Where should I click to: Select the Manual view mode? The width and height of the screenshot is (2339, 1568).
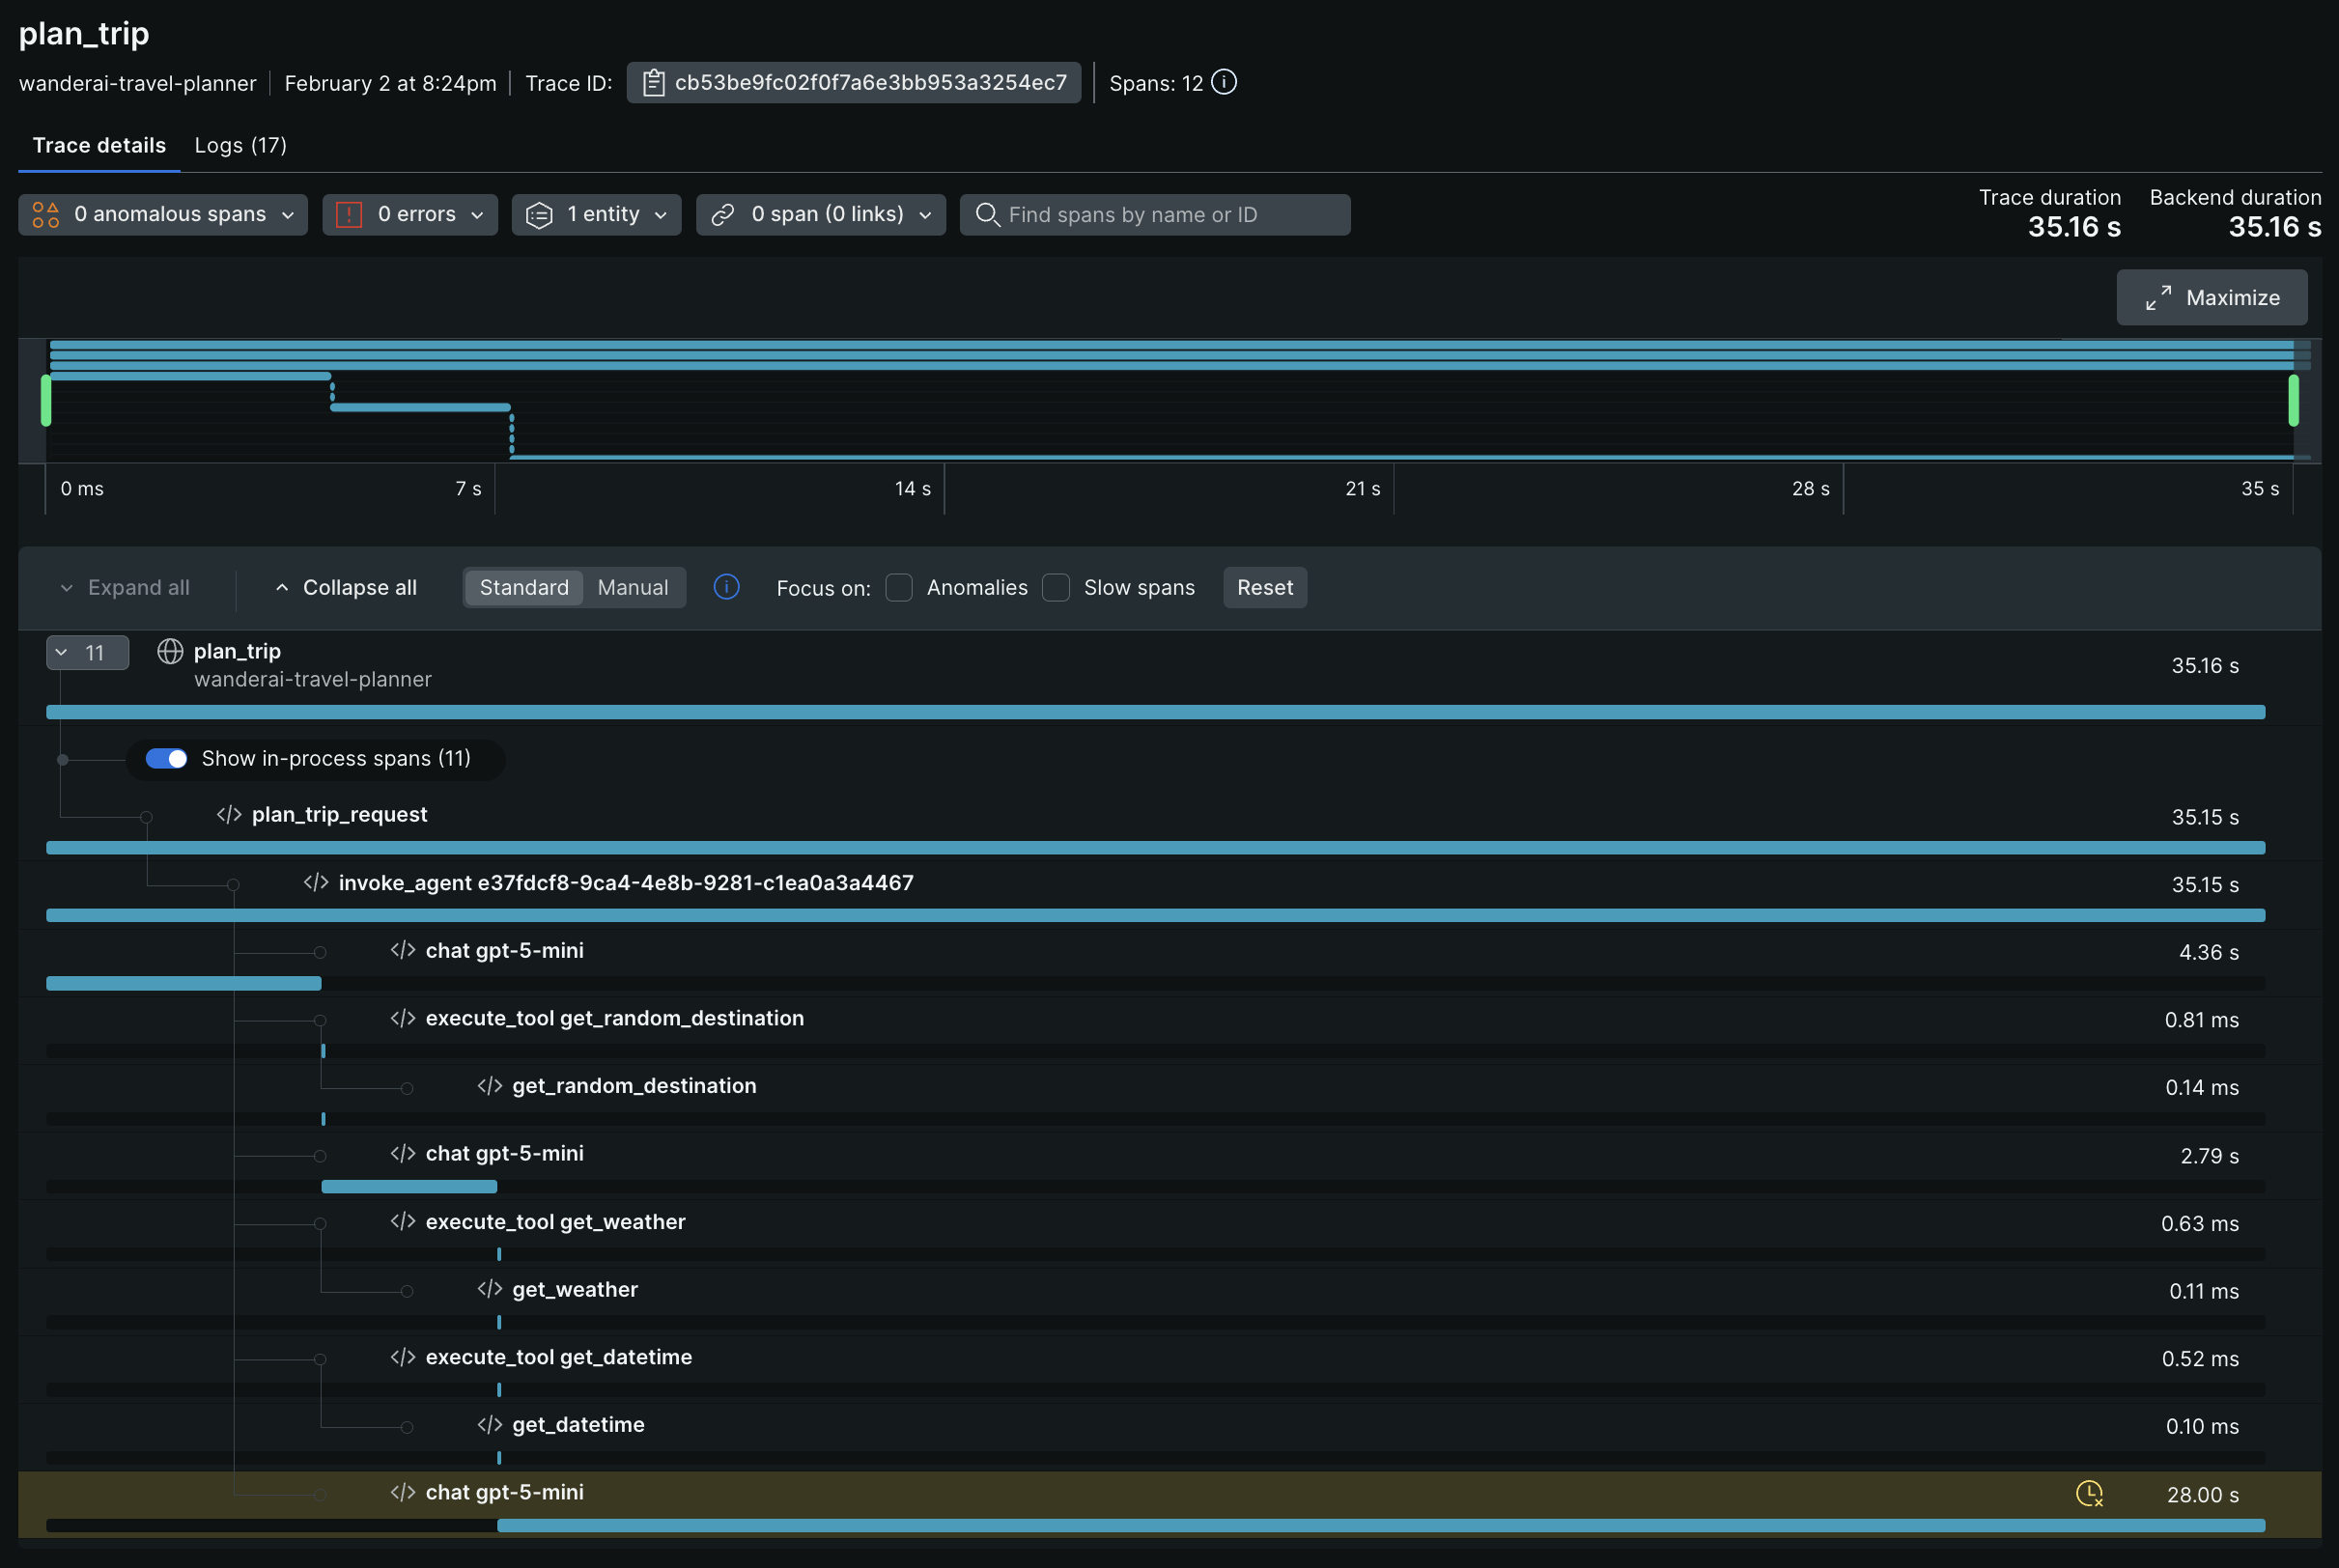[x=632, y=588]
